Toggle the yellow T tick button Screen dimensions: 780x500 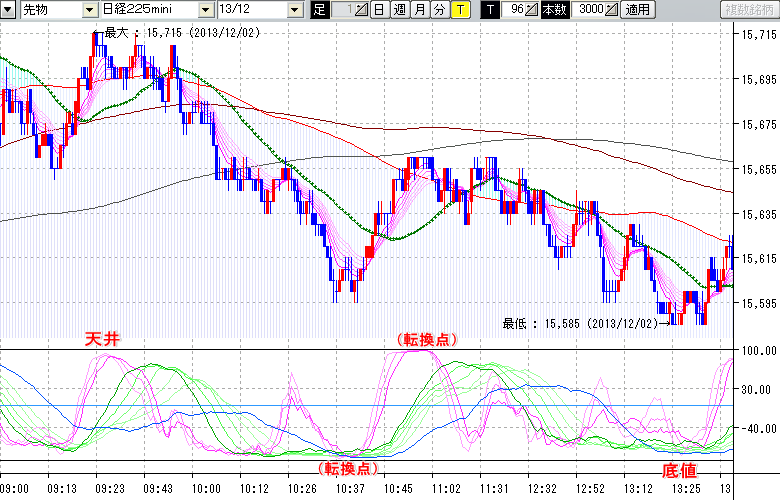(x=459, y=9)
